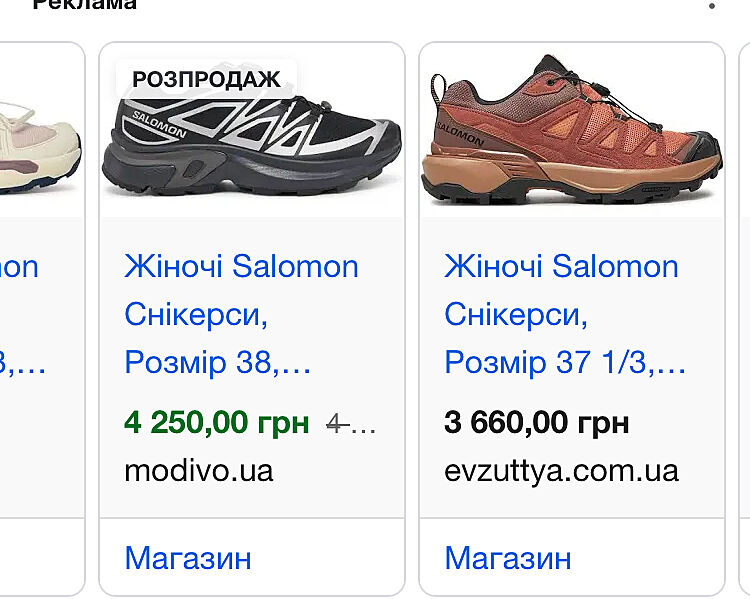Open 'Жіночі Salomon Снікерси, Розмір 37 1/3' link

click(x=564, y=314)
